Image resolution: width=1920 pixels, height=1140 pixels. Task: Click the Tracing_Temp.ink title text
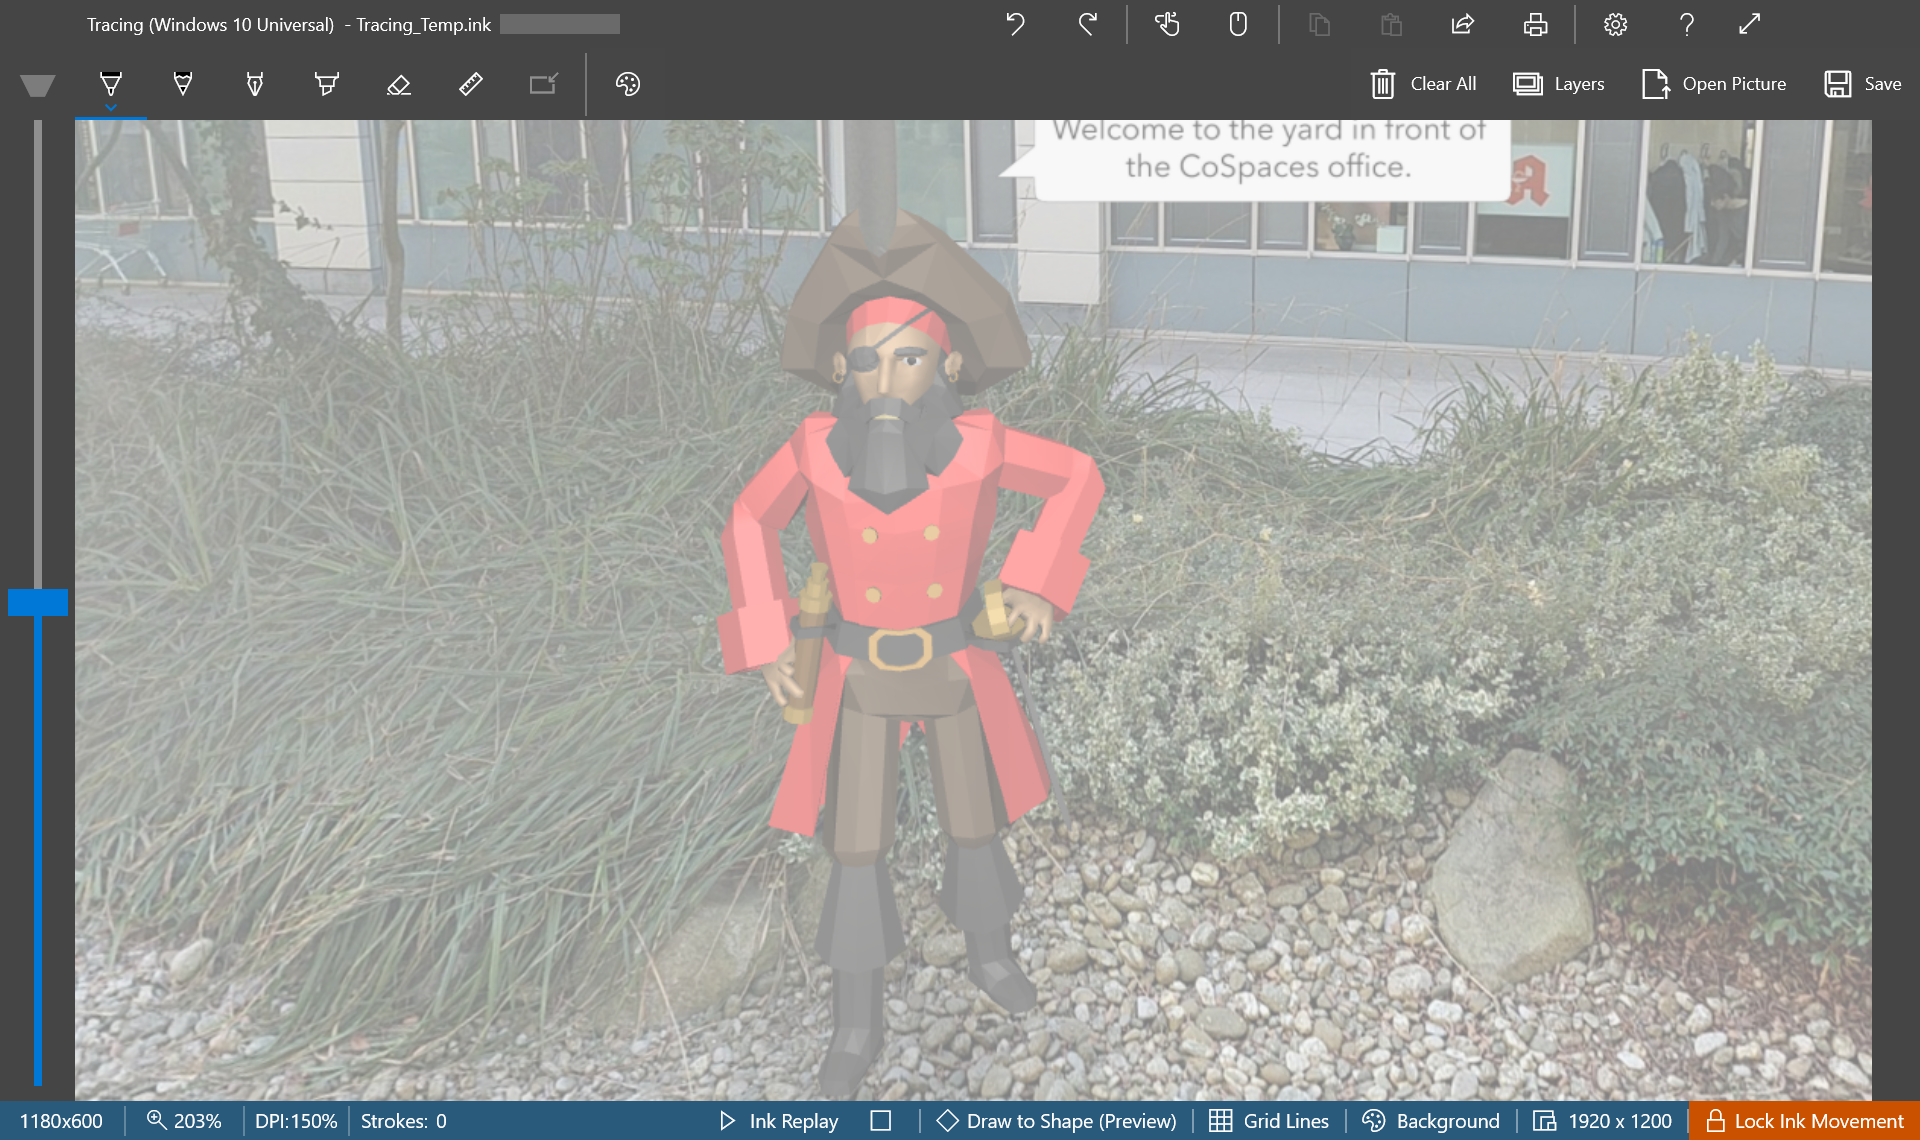click(x=423, y=24)
